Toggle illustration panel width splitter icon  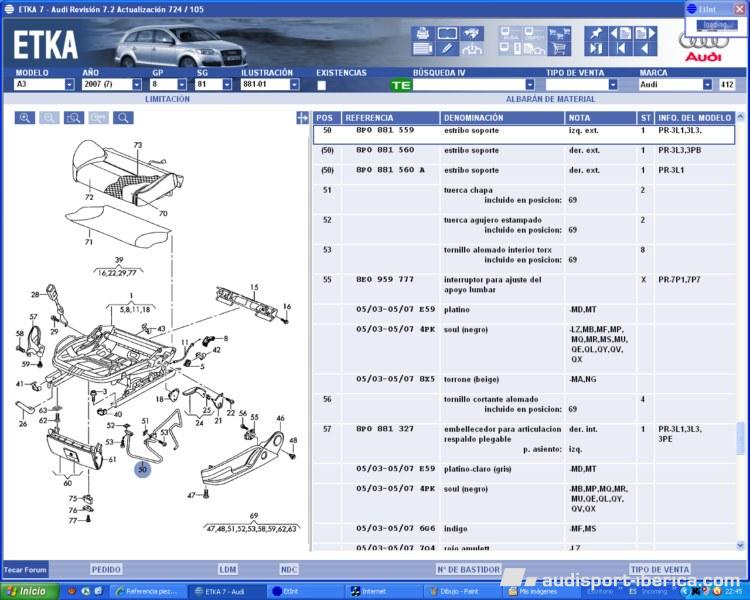click(302, 118)
